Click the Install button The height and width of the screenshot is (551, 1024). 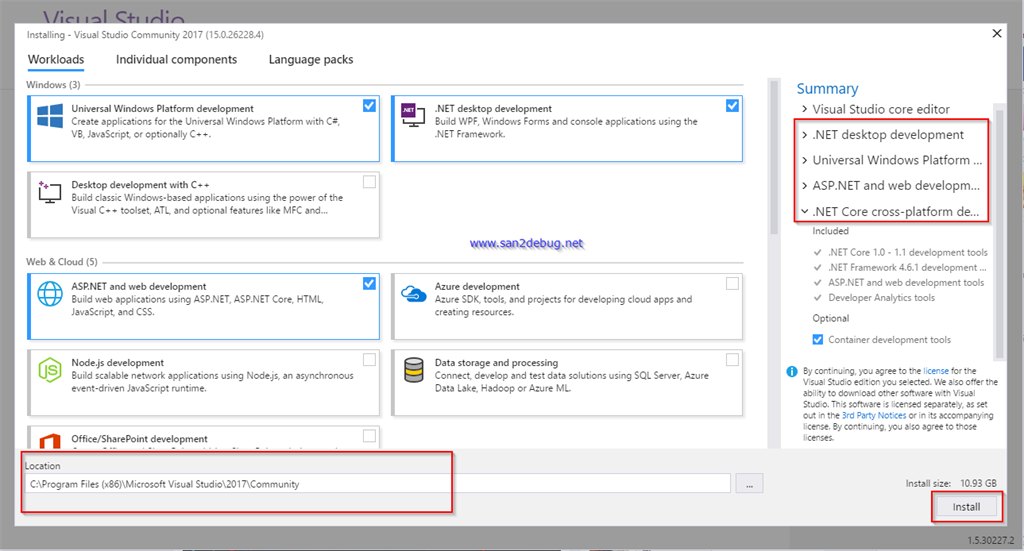coord(966,507)
